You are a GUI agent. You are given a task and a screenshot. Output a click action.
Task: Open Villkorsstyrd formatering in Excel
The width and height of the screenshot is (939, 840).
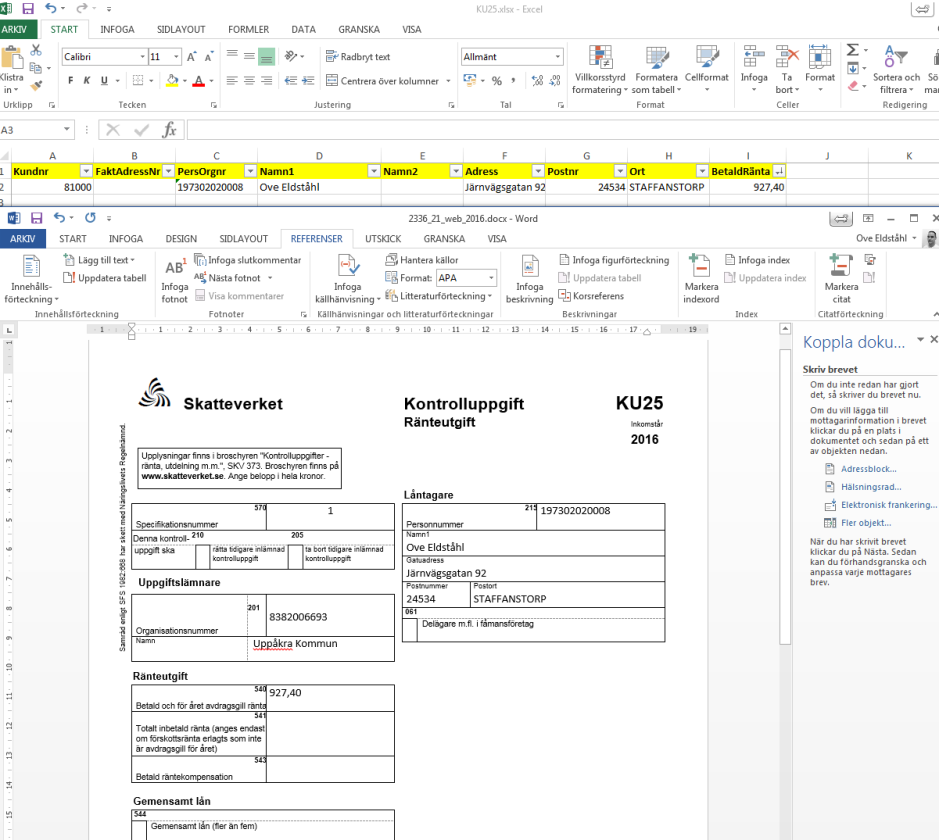click(x=600, y=69)
